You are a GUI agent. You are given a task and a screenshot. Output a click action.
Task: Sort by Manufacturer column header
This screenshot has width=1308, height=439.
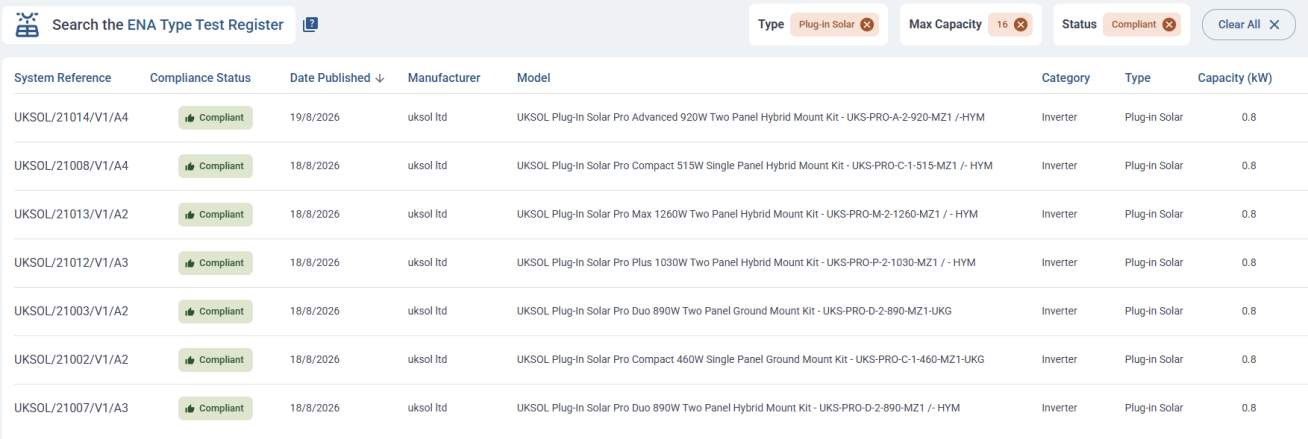[x=444, y=78]
